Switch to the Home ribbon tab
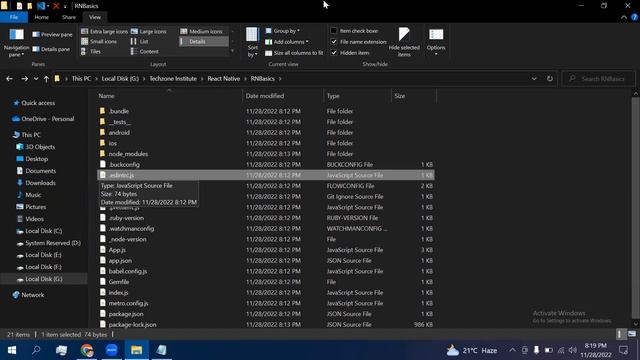640x360 pixels. click(x=42, y=17)
